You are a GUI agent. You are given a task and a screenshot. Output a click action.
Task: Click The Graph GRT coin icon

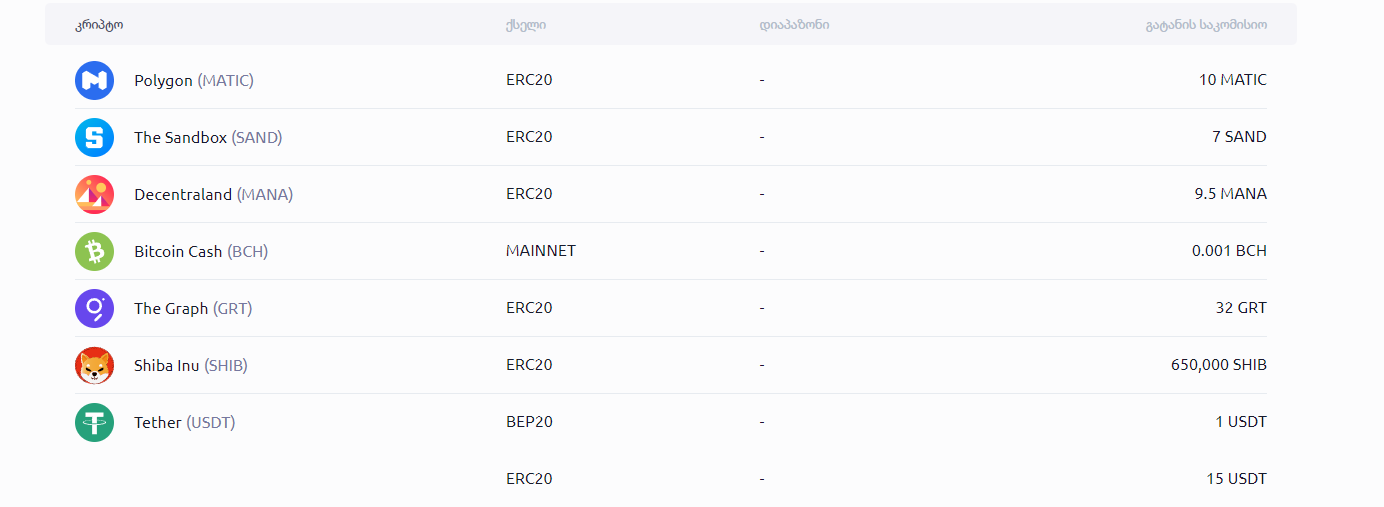(x=95, y=308)
